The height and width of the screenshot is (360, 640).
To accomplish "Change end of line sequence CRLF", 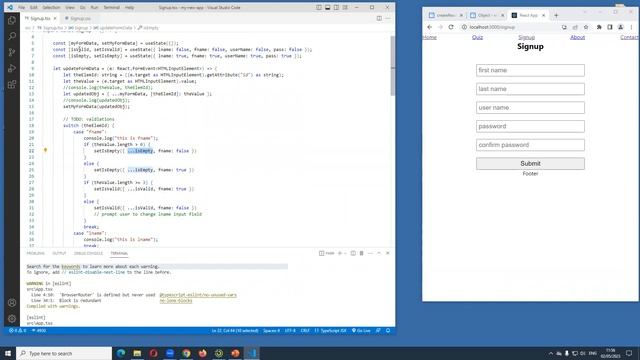I will (305, 331).
